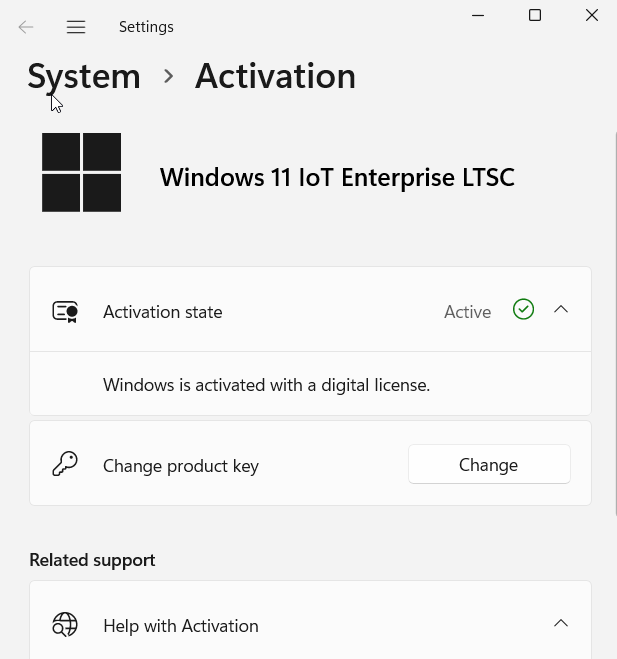Click the Activation state label
617x659 pixels.
point(163,312)
